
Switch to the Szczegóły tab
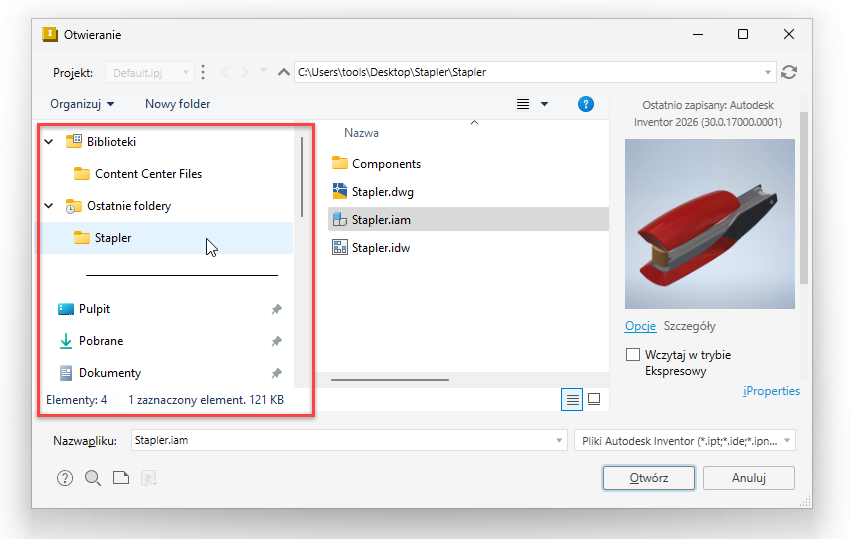(x=690, y=326)
